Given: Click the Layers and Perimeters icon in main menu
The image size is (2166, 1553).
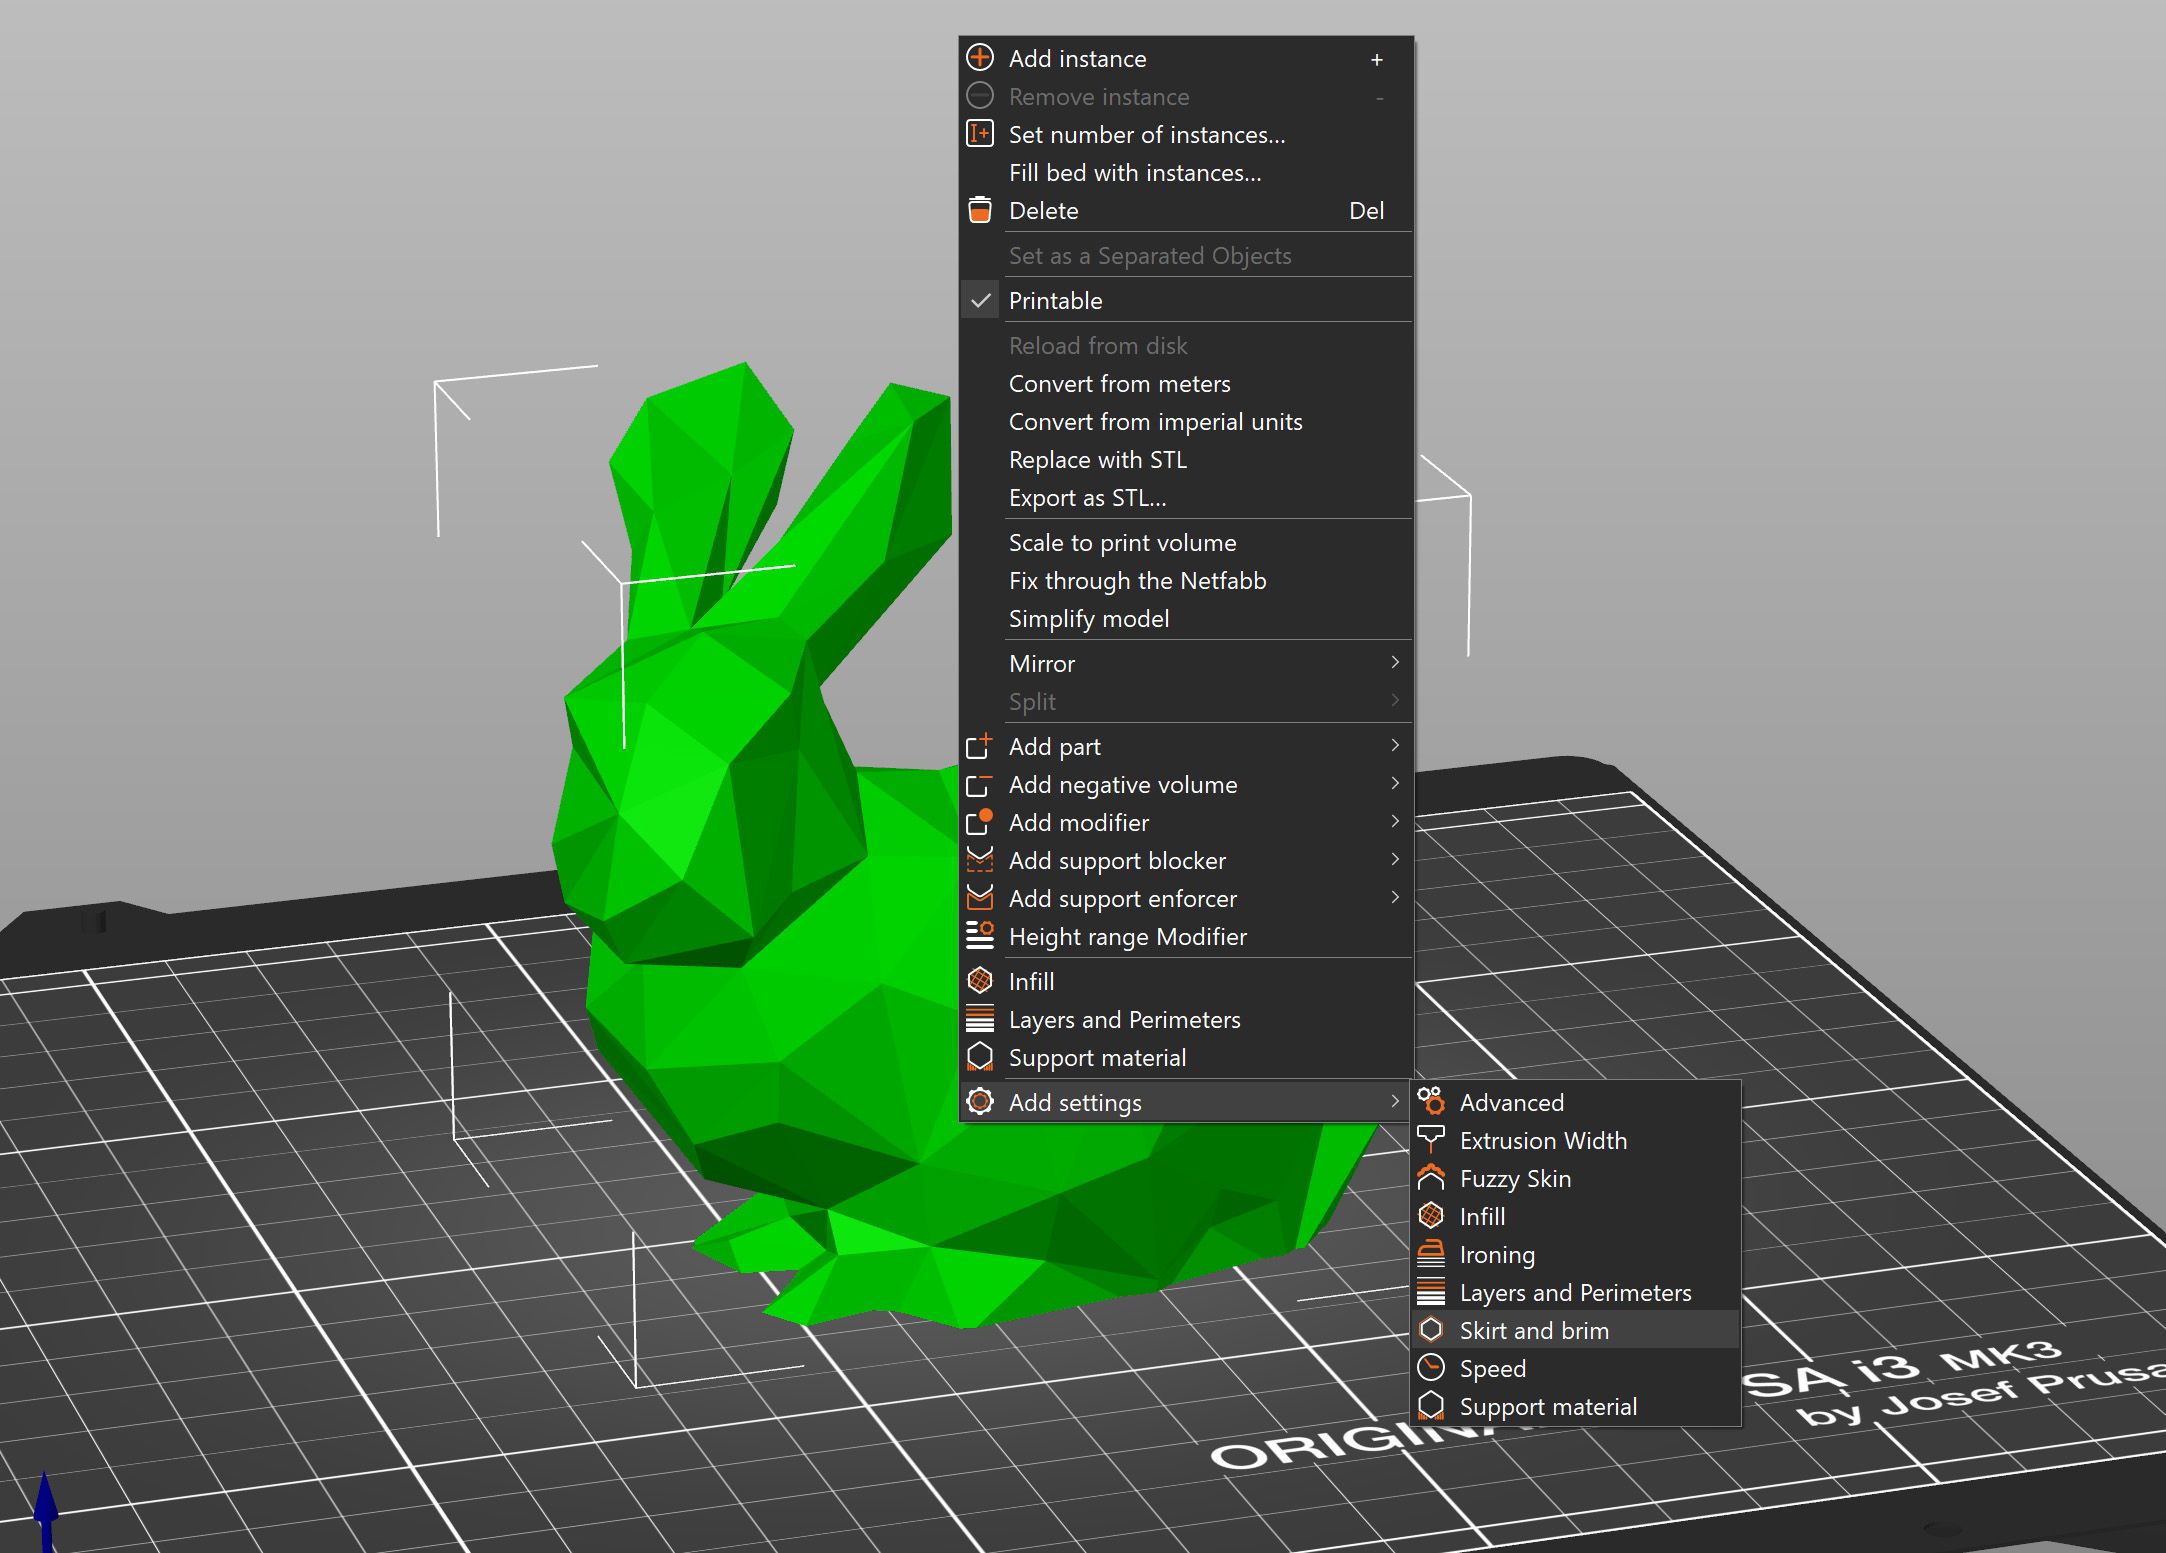Looking at the screenshot, I should click(x=980, y=1019).
